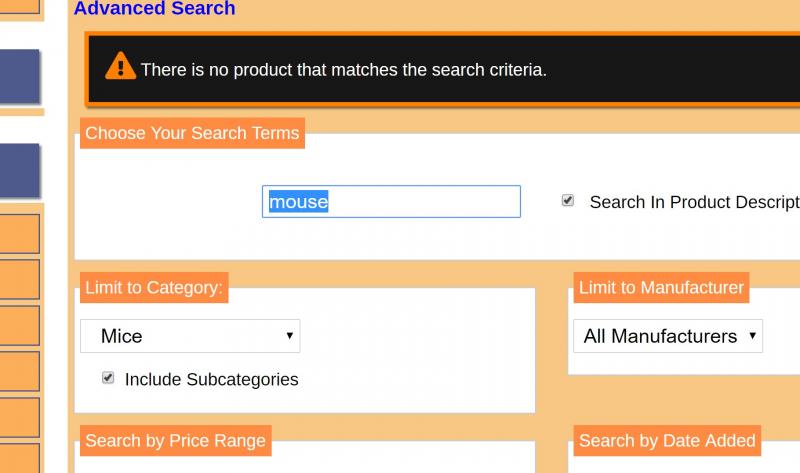
Task: Select the first orange sidebar box below blue blocks
Action: pyautogui.click(x=19, y=234)
